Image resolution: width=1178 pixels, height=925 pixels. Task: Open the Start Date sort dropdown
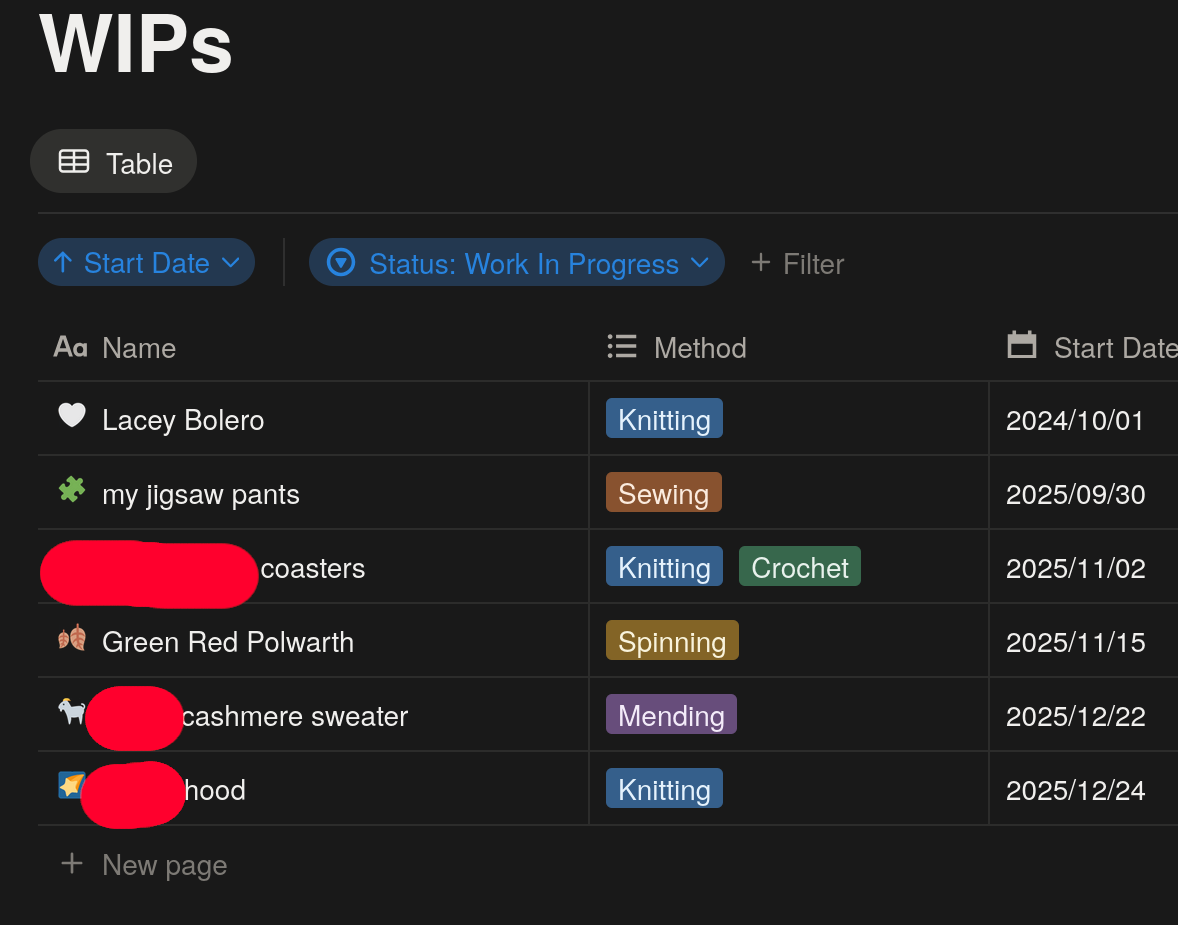pos(146,263)
